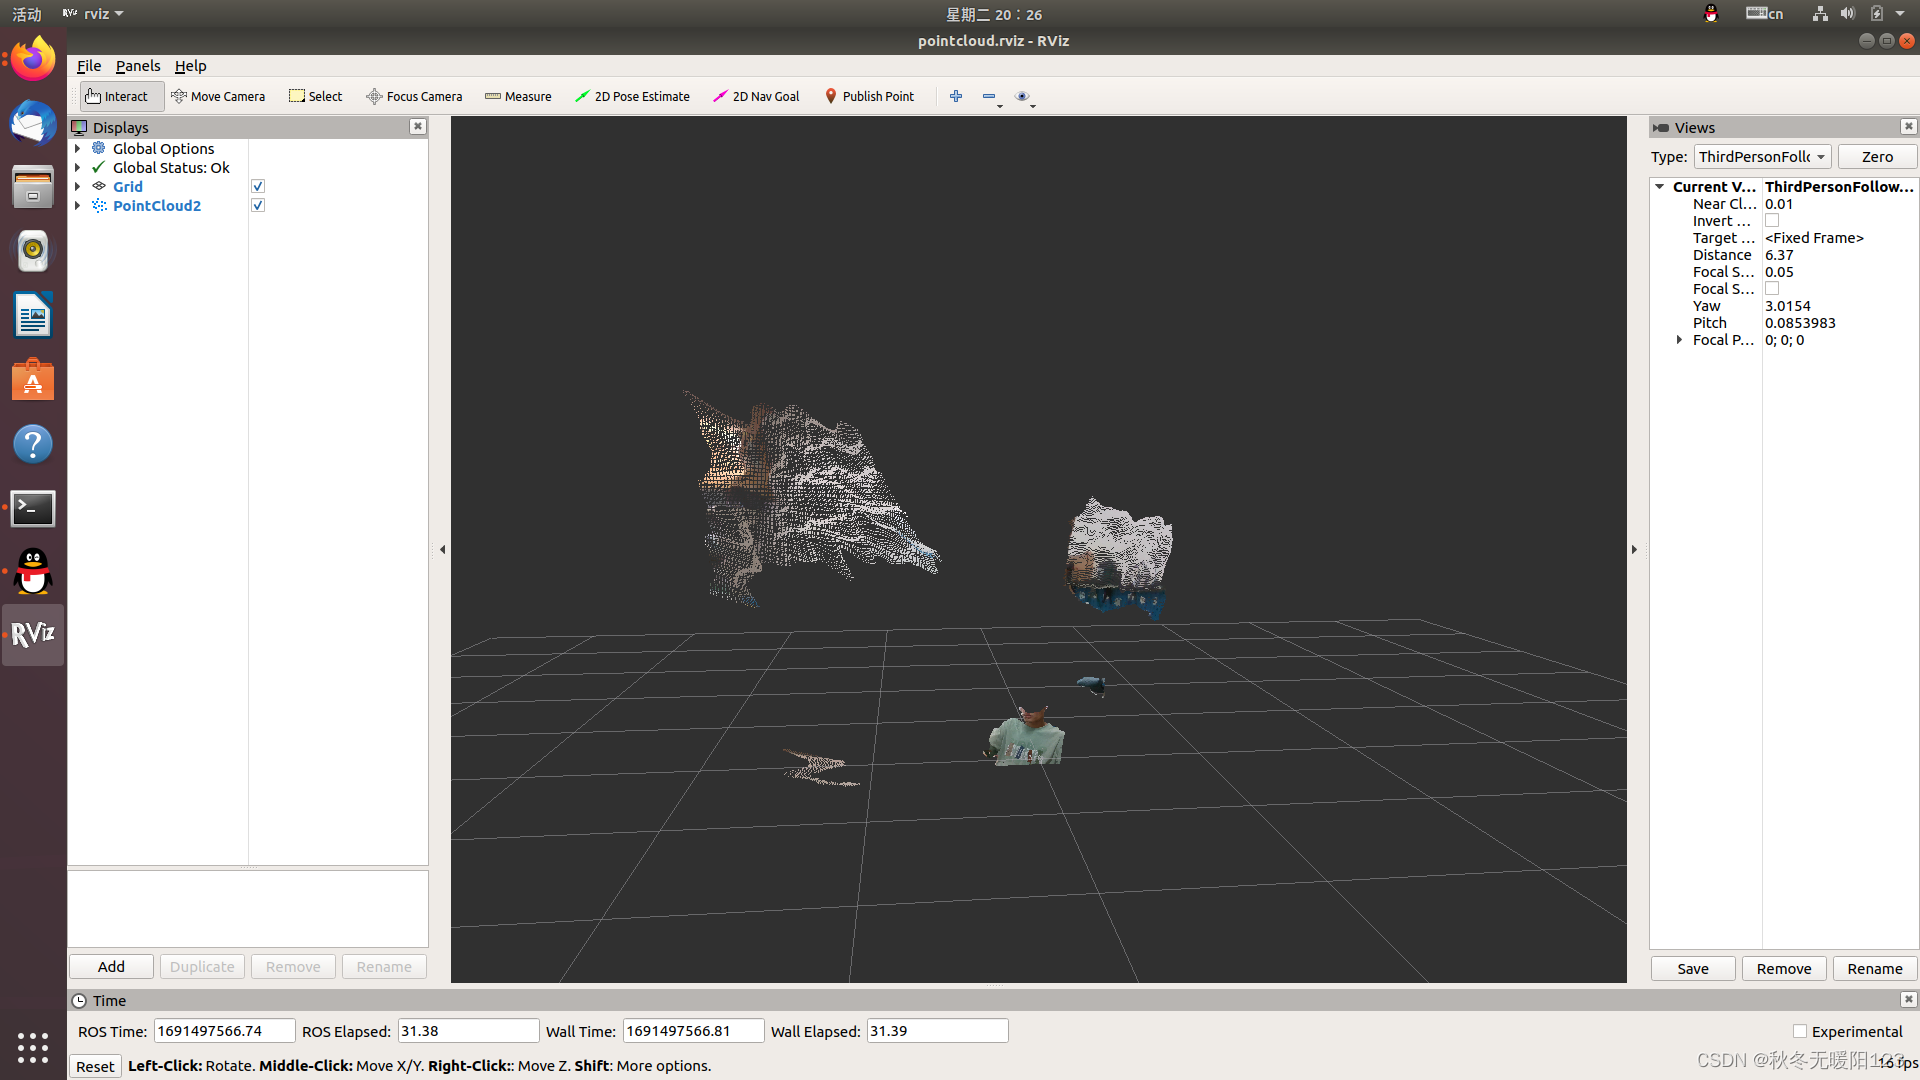The image size is (1920, 1080).
Task: Click the Add display button
Action: 111,967
